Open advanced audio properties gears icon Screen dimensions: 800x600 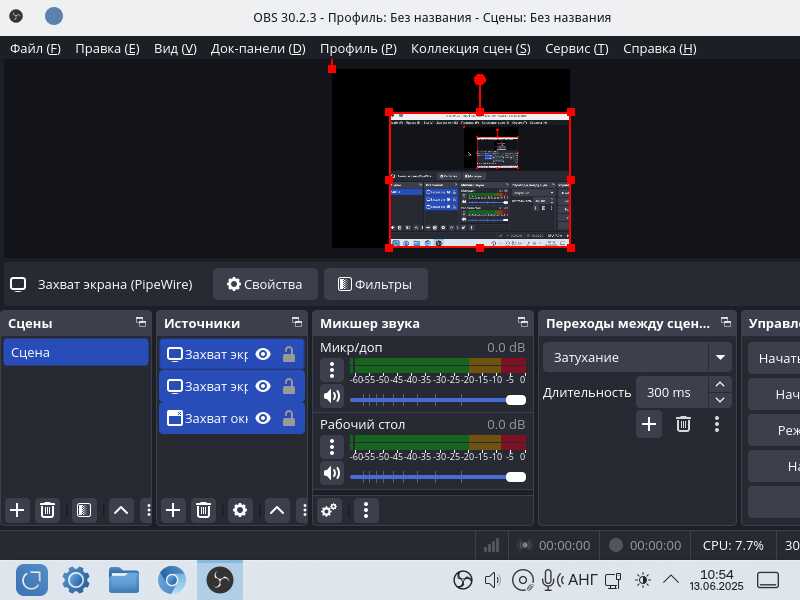tap(329, 510)
